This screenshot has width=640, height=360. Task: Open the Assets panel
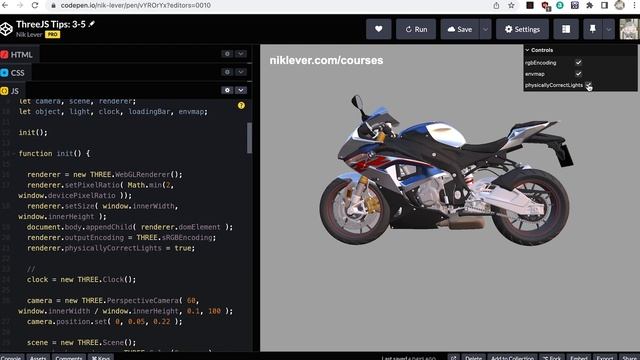[38, 358]
